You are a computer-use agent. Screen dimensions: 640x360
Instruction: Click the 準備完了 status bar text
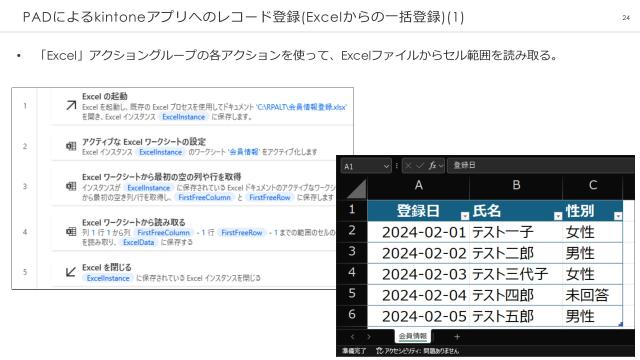click(x=354, y=351)
